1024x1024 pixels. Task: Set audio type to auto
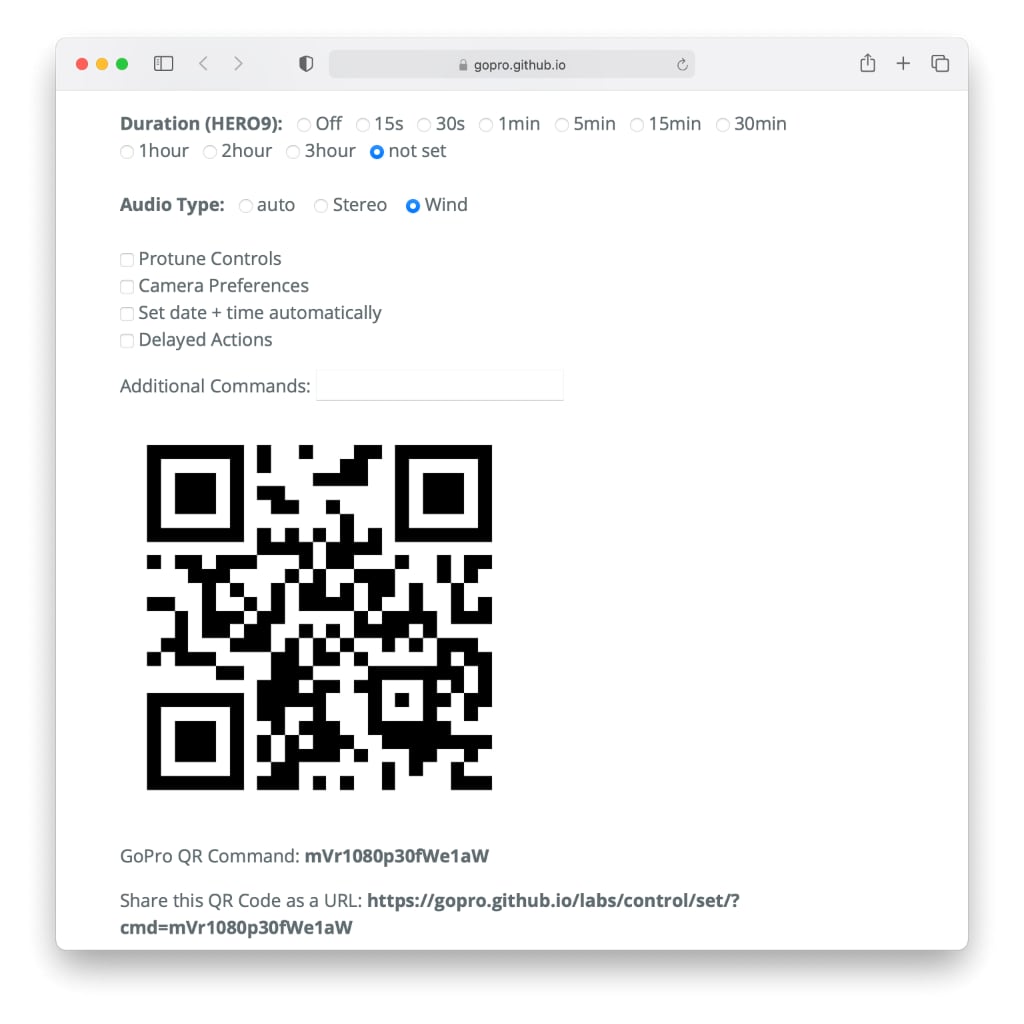pos(246,206)
